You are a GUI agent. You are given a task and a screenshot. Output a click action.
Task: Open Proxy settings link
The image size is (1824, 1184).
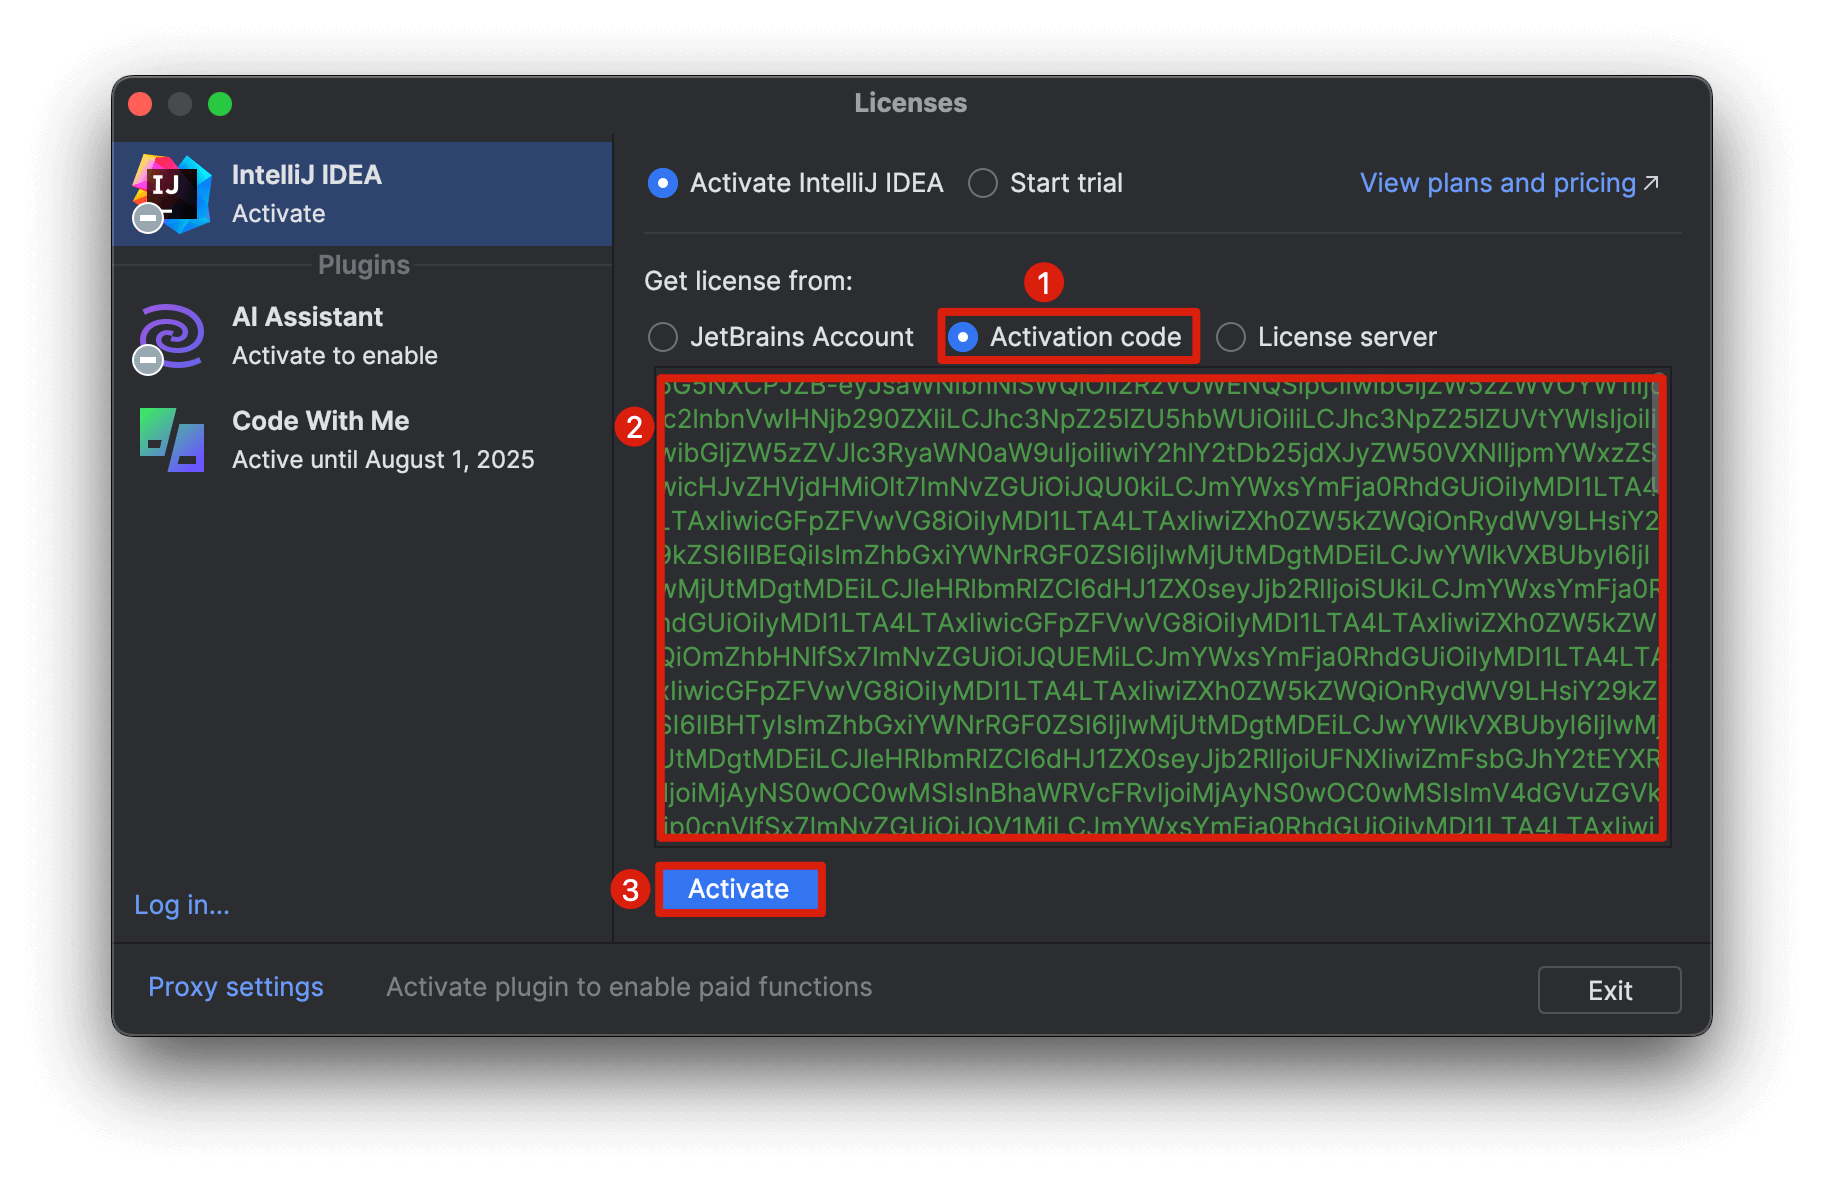(x=236, y=987)
